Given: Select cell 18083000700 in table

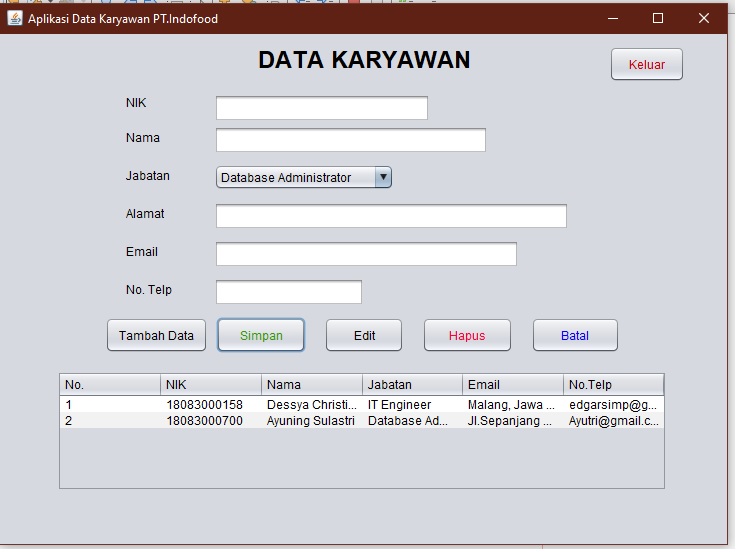Looking at the screenshot, I should coord(211,421).
